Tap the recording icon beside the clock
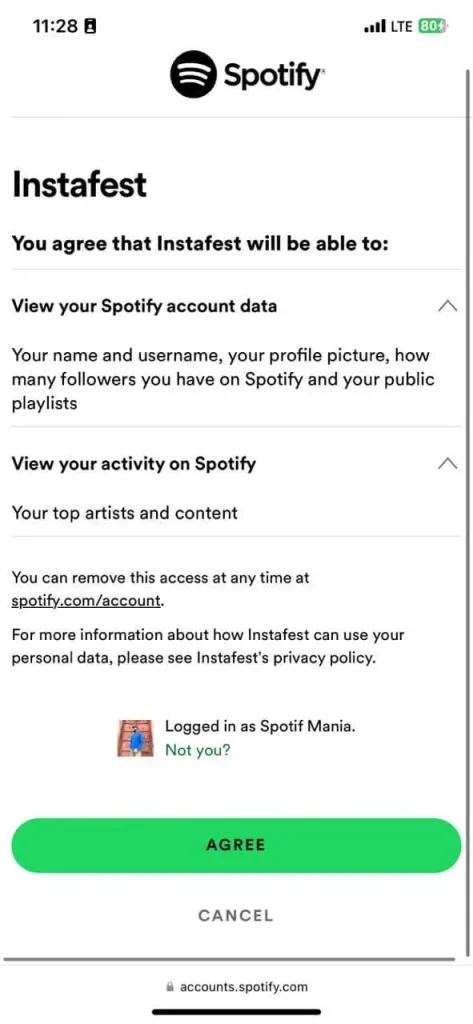The width and height of the screenshot is (473, 1024). pyautogui.click(x=90, y=27)
